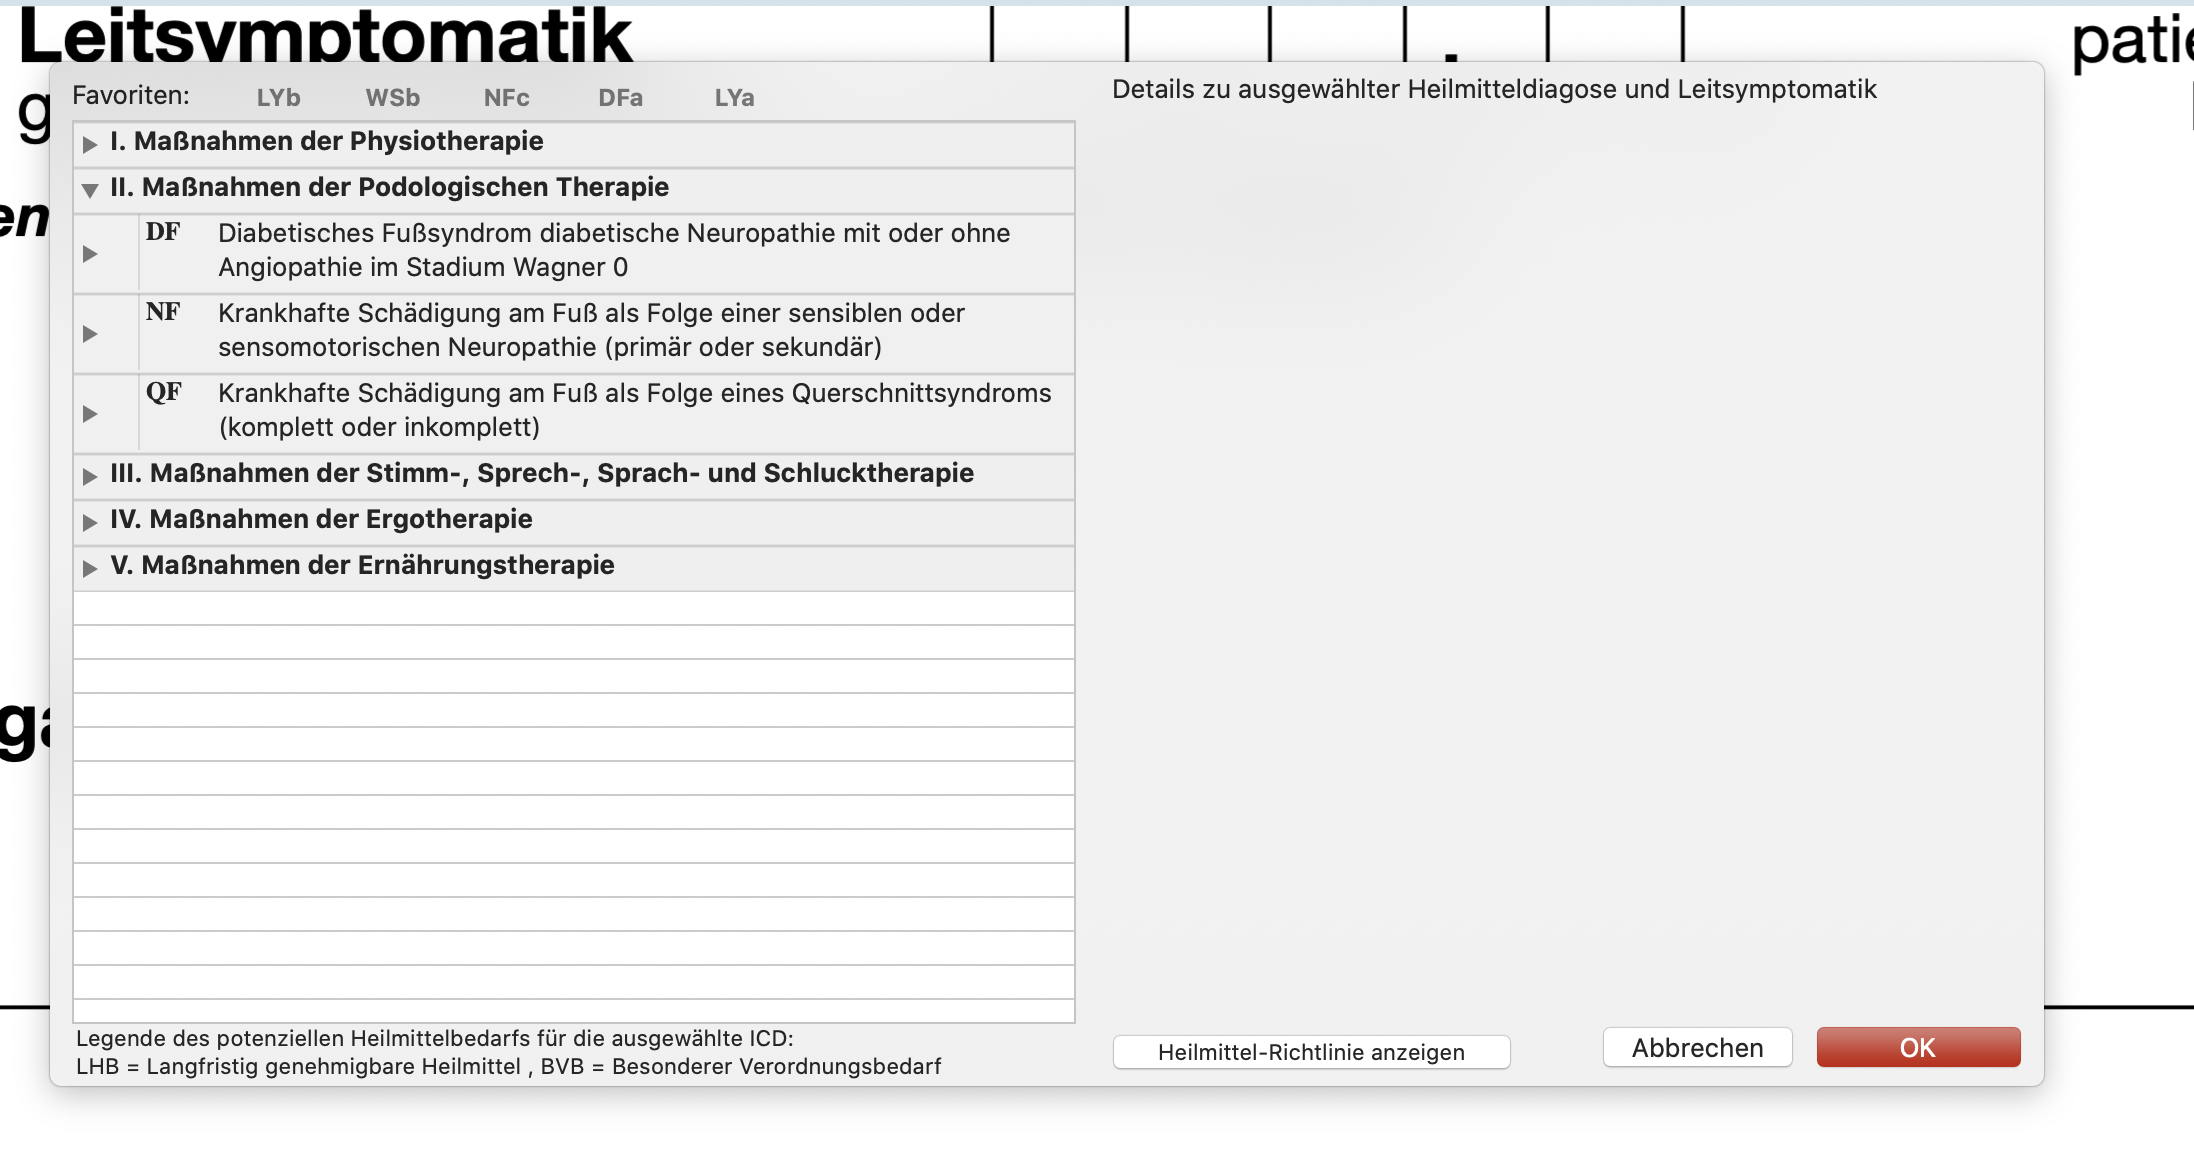
Task: Expand I. Maßnahmen der Physiotherapie section
Action: click(90, 144)
